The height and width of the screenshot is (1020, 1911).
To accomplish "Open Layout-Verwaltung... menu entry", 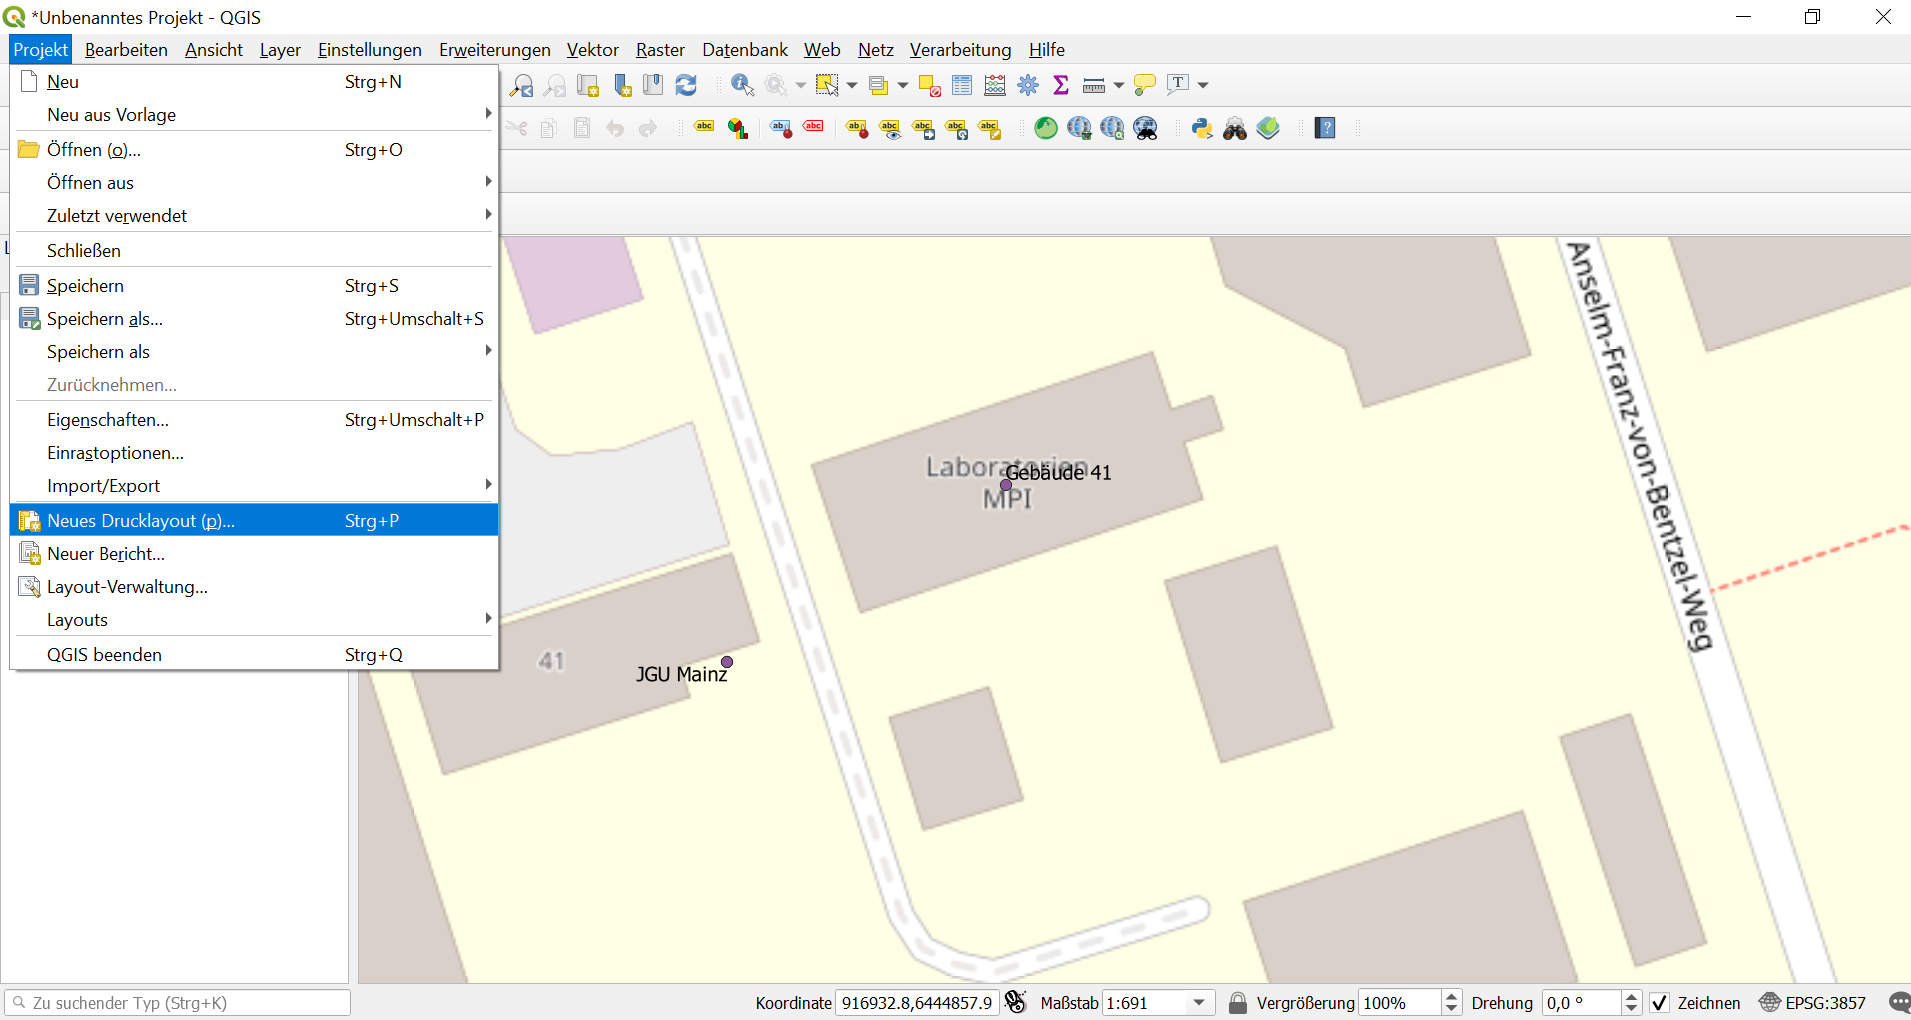I will click(x=254, y=587).
